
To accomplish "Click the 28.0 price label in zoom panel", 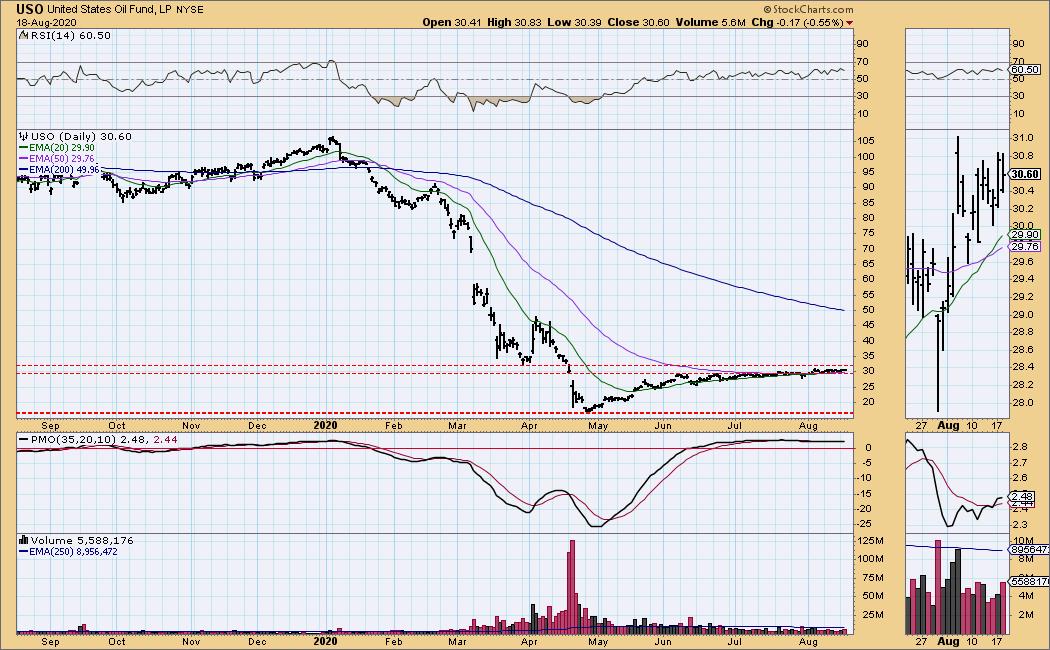I will pyautogui.click(x=1022, y=403).
